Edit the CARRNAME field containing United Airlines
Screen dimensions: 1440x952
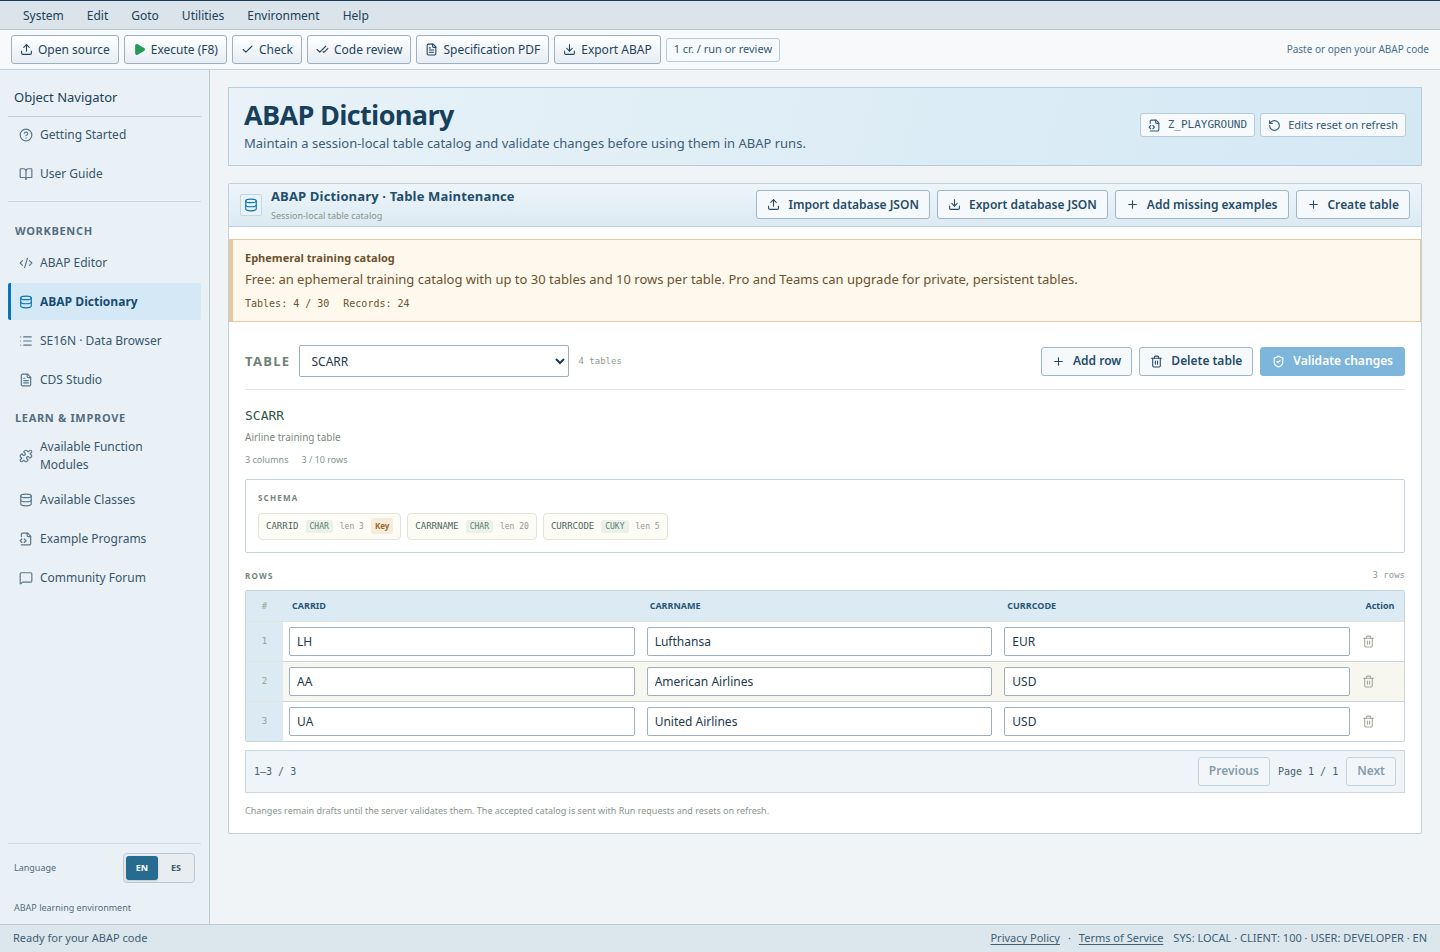coord(819,722)
